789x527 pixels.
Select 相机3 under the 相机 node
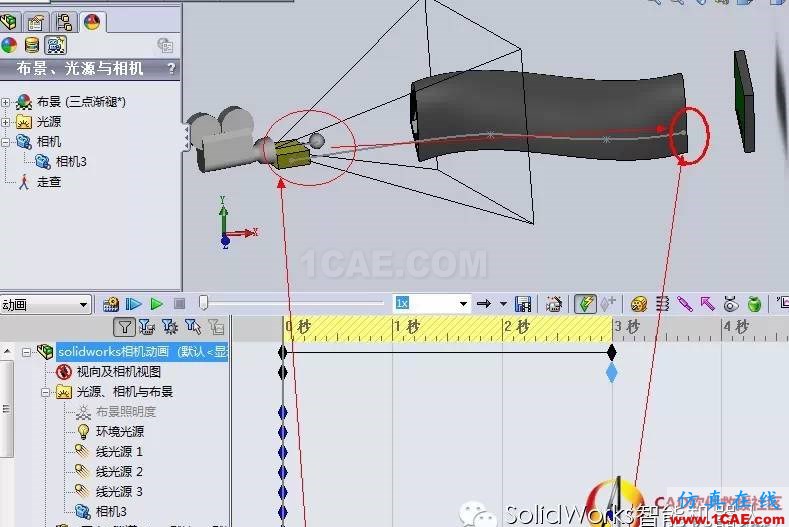click(71, 162)
